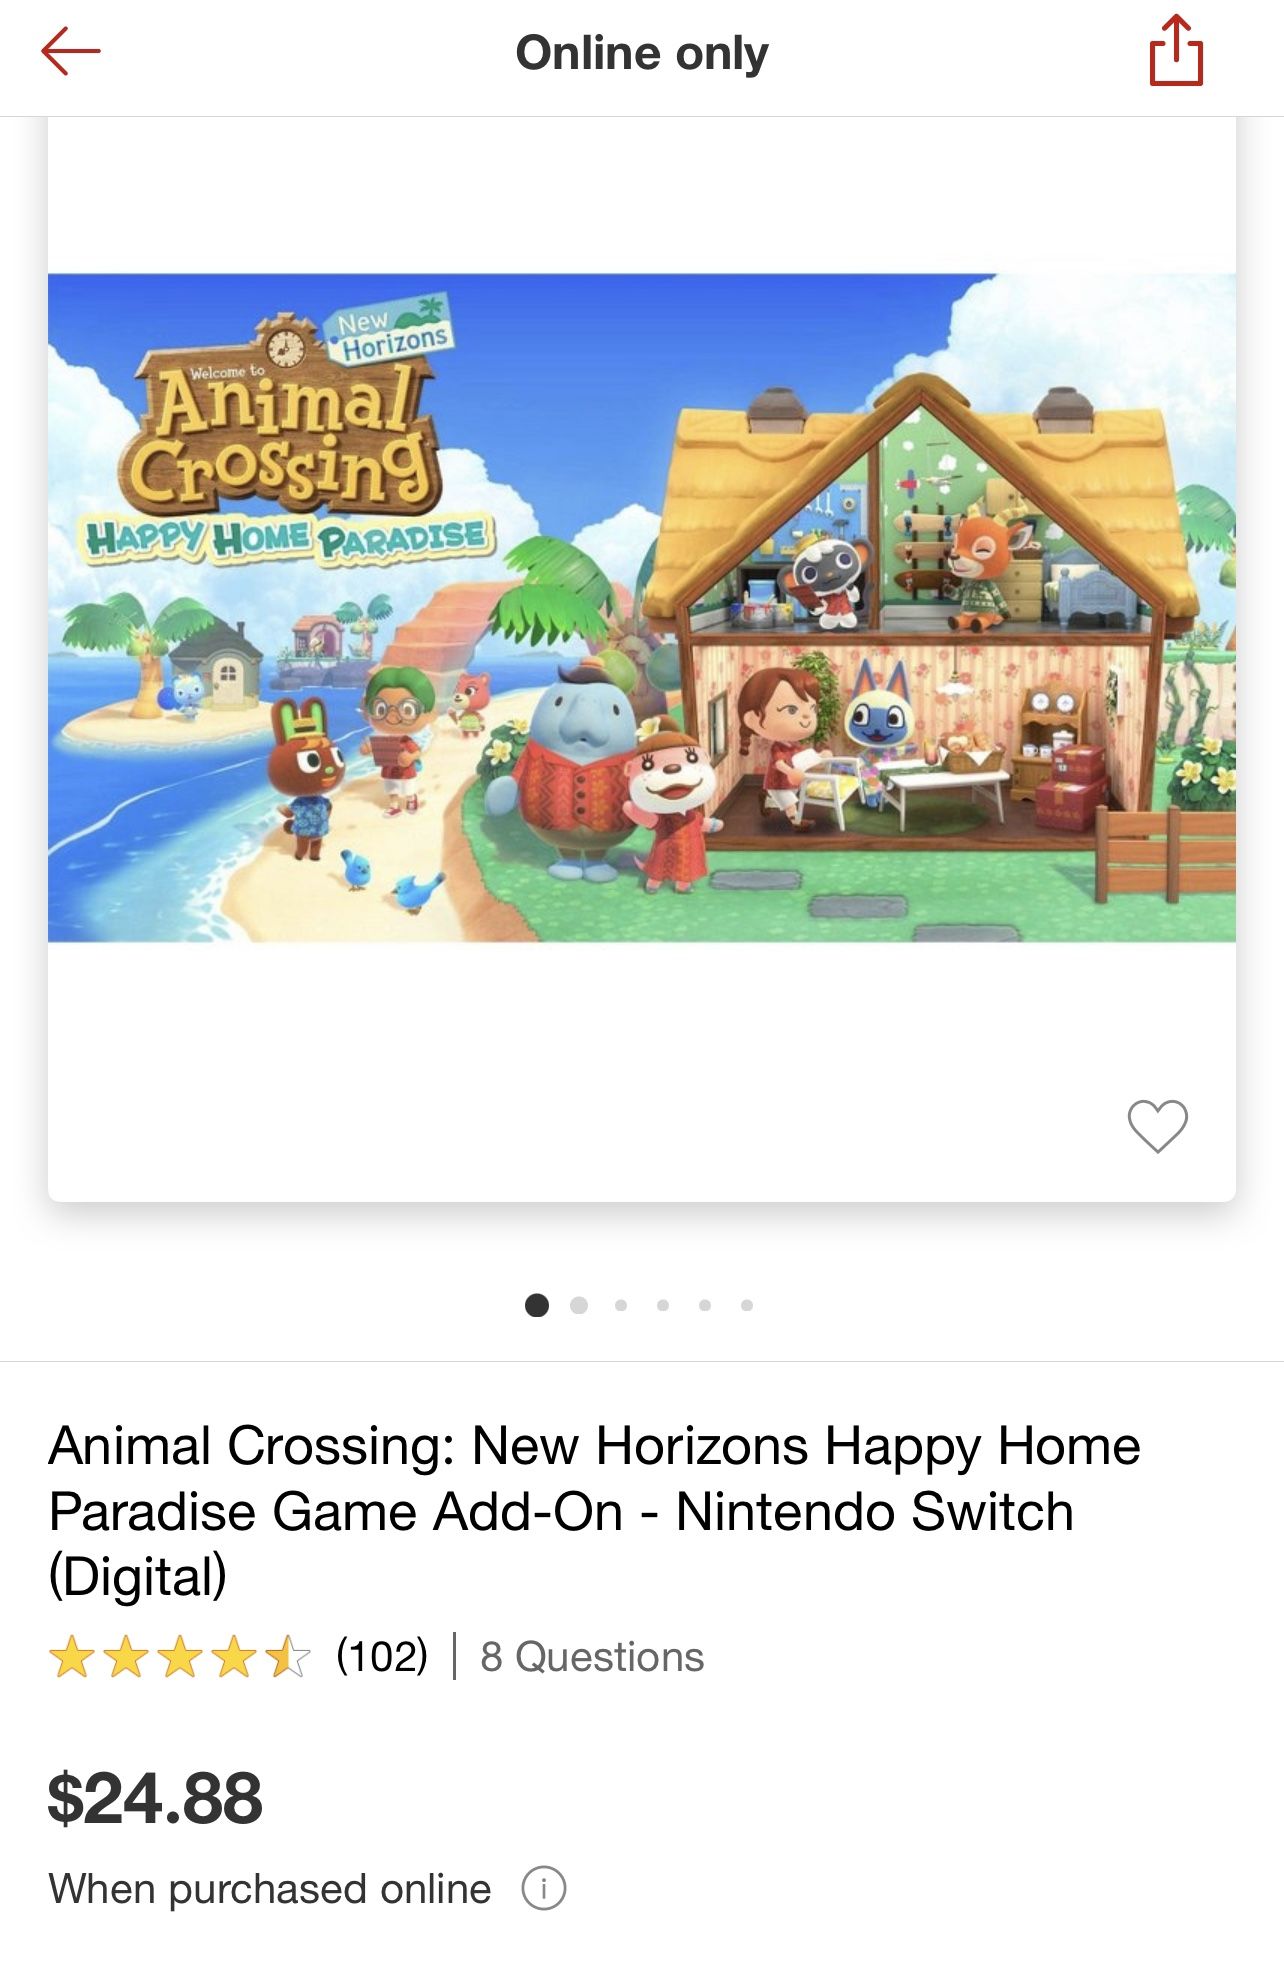Open the (102) reviews count
The width and height of the screenshot is (1284, 1964).
pos(382,1656)
